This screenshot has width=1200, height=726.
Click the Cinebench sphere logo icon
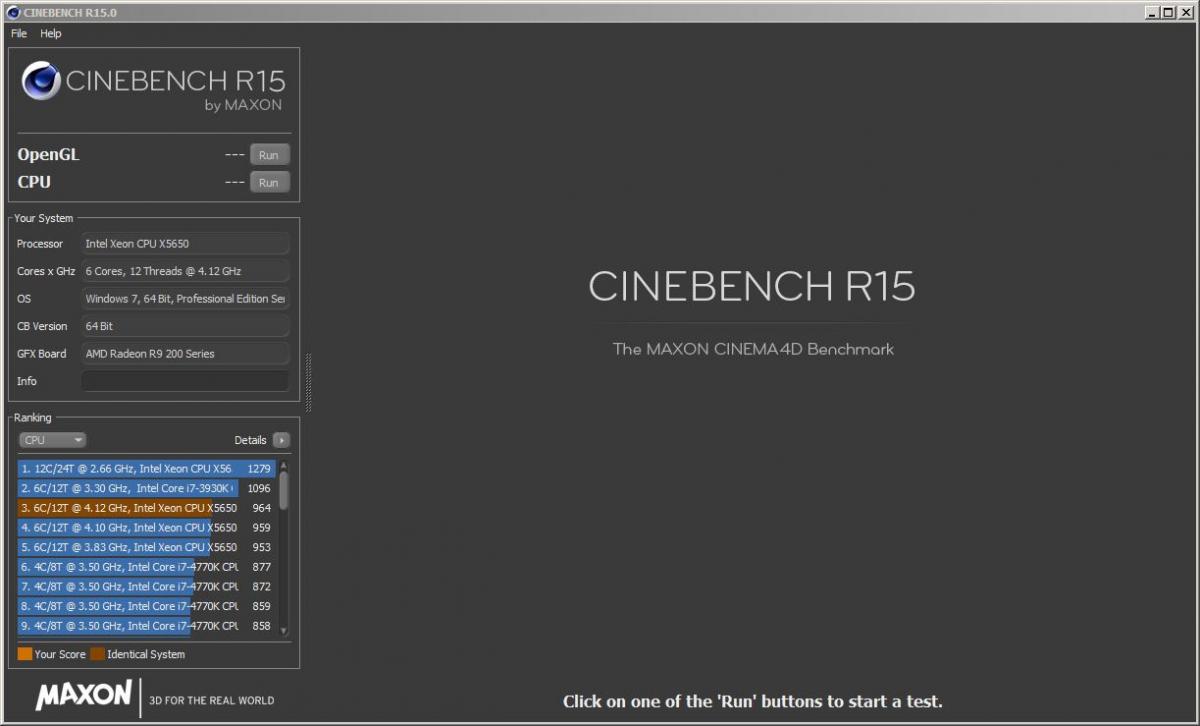pos(42,80)
